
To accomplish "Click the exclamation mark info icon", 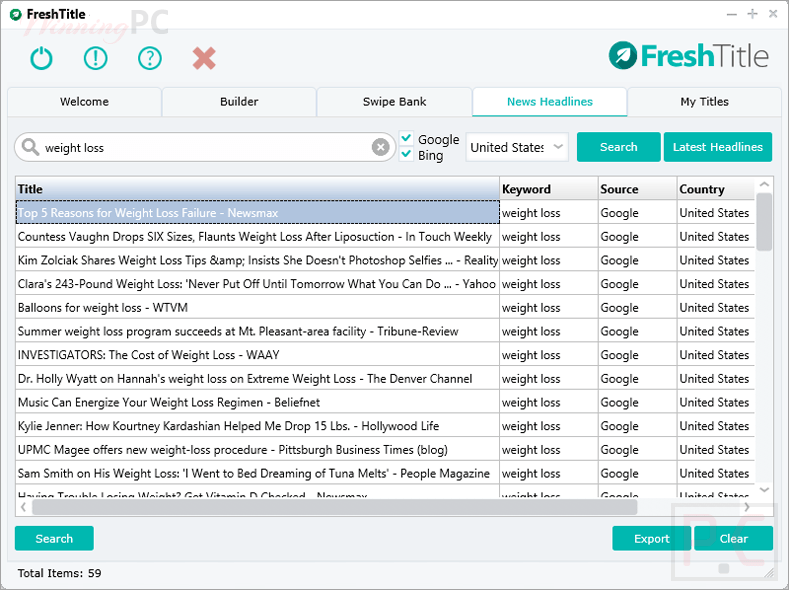I will (96, 58).
